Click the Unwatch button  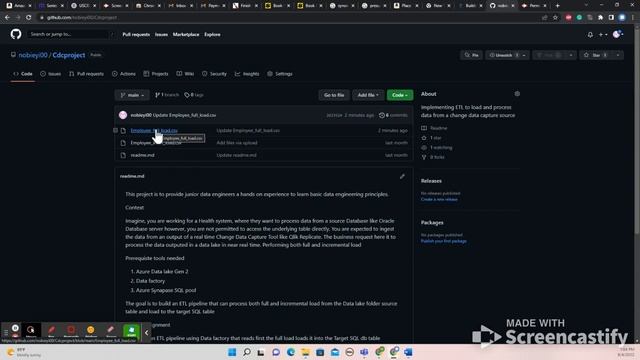[x=503, y=55]
